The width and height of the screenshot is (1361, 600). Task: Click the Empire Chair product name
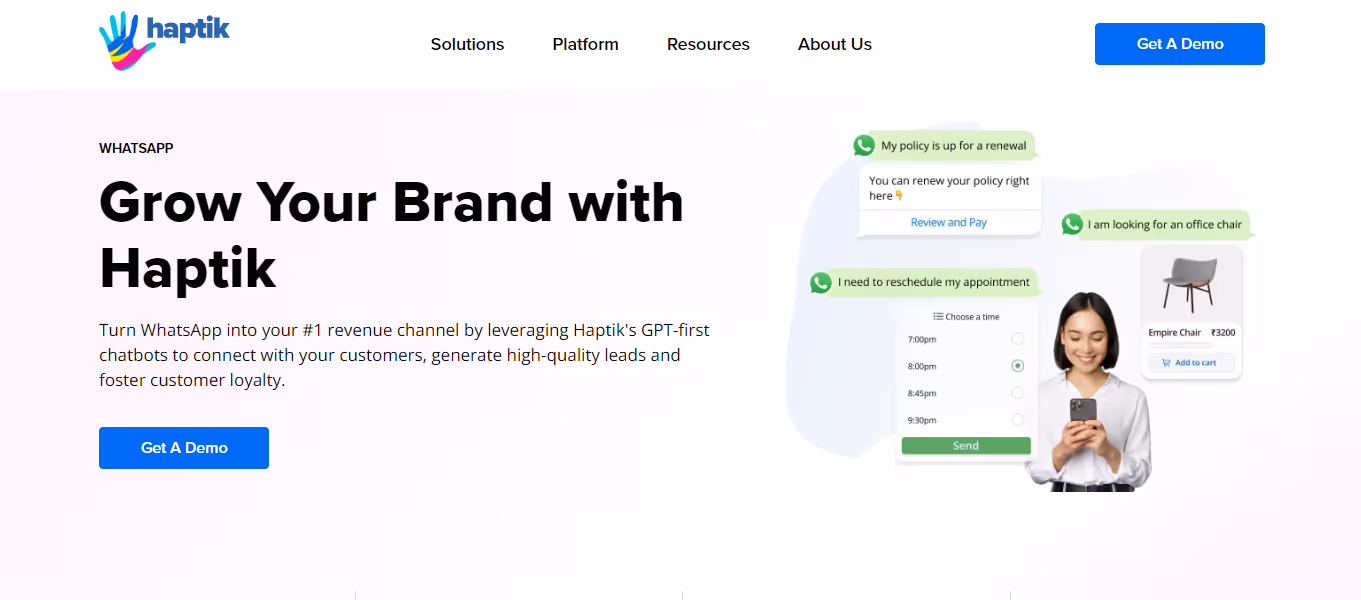[x=1174, y=333]
